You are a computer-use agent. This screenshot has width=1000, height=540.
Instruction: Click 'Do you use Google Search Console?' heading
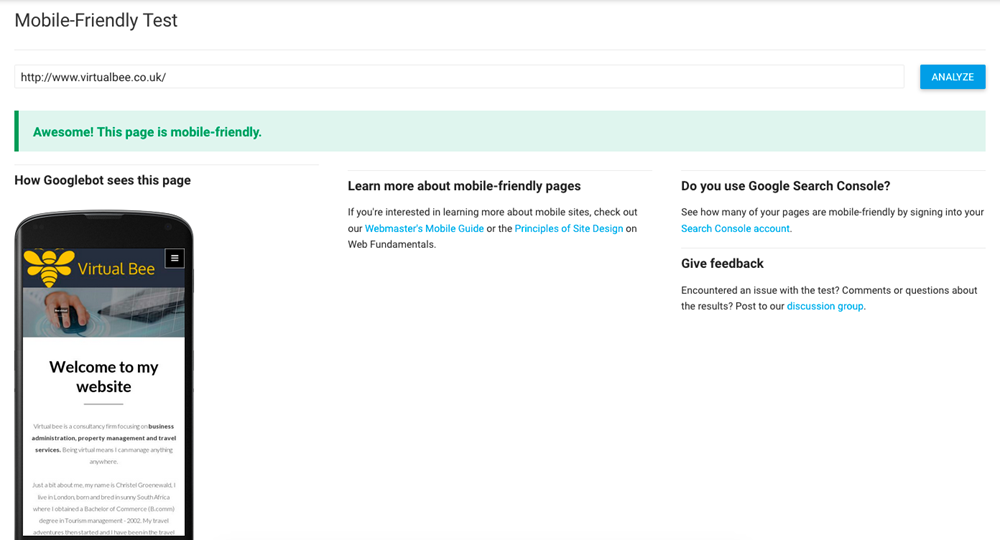point(786,186)
